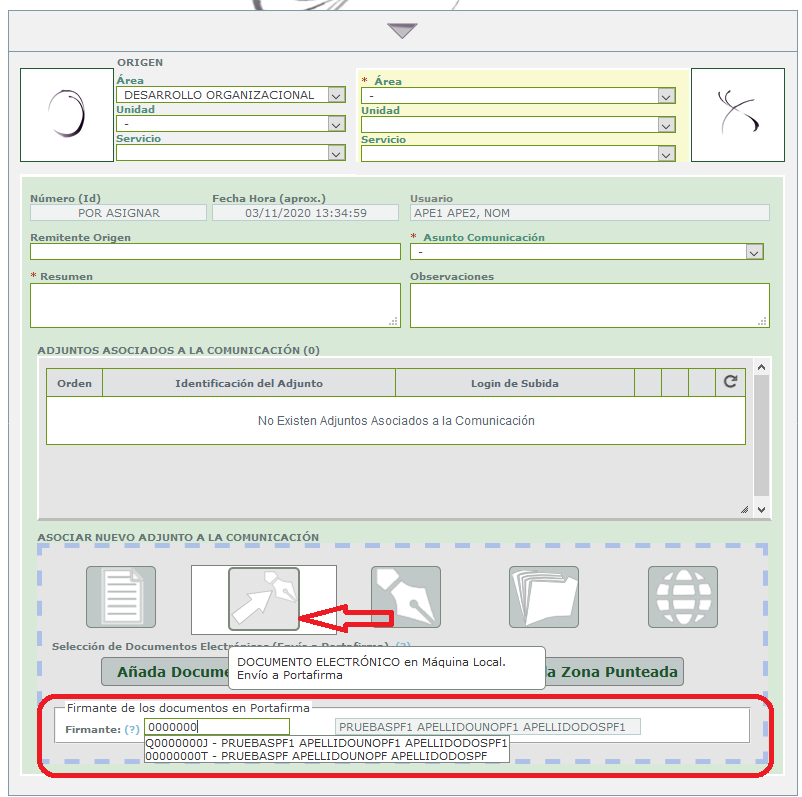Click inside the Observaciones text area
Screen dimensions: 802x797
tap(590, 305)
